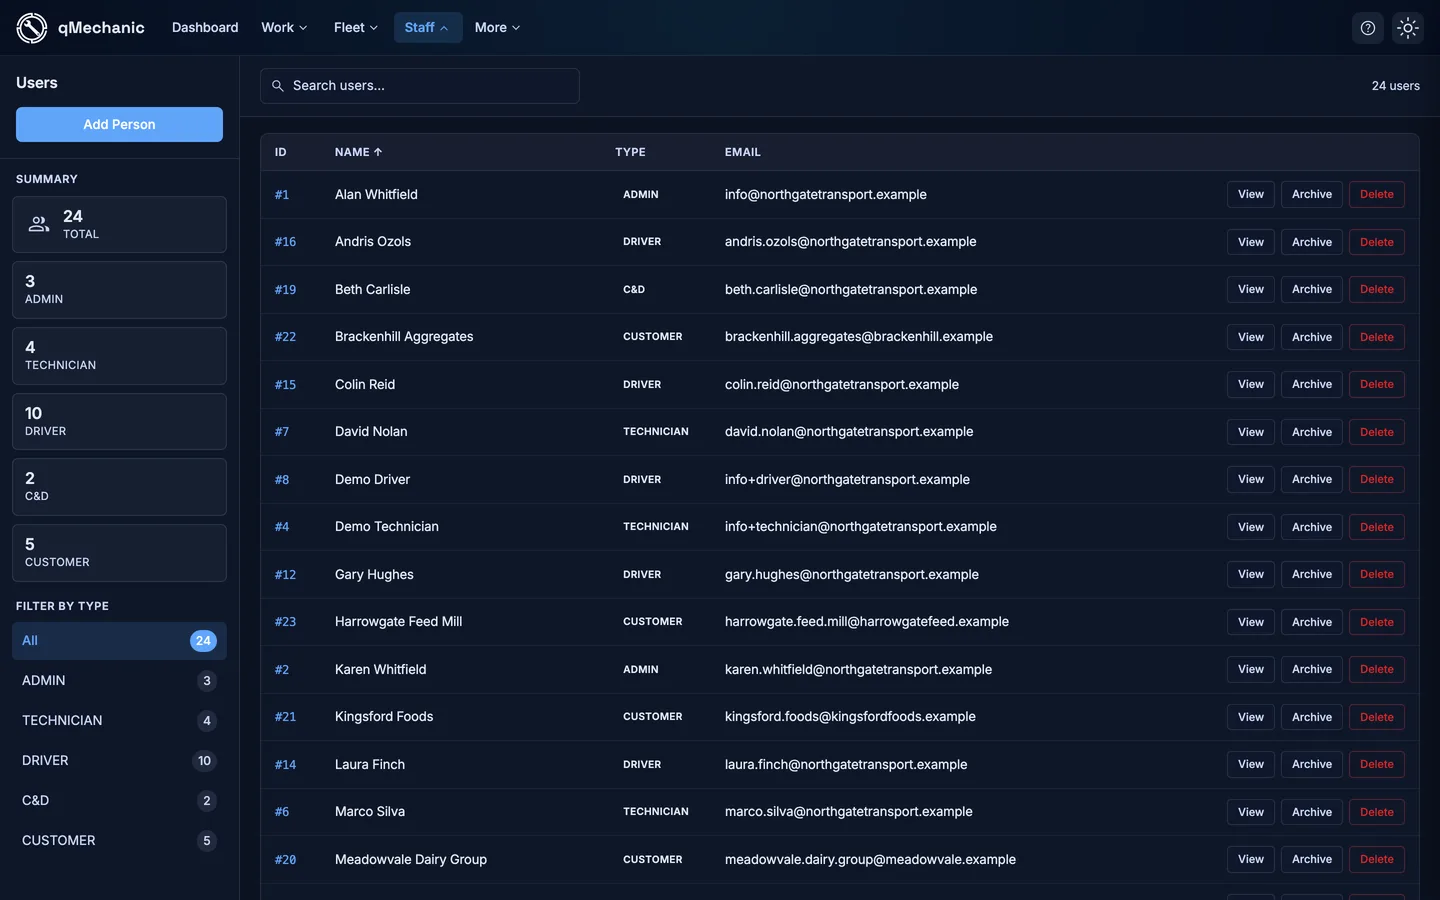
Task: Open the help question mark icon
Action: [x=1368, y=28]
